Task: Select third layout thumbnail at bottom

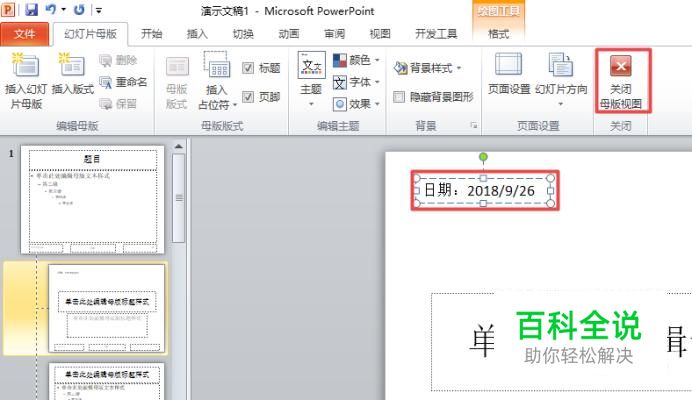Action: pyautogui.click(x=106, y=381)
